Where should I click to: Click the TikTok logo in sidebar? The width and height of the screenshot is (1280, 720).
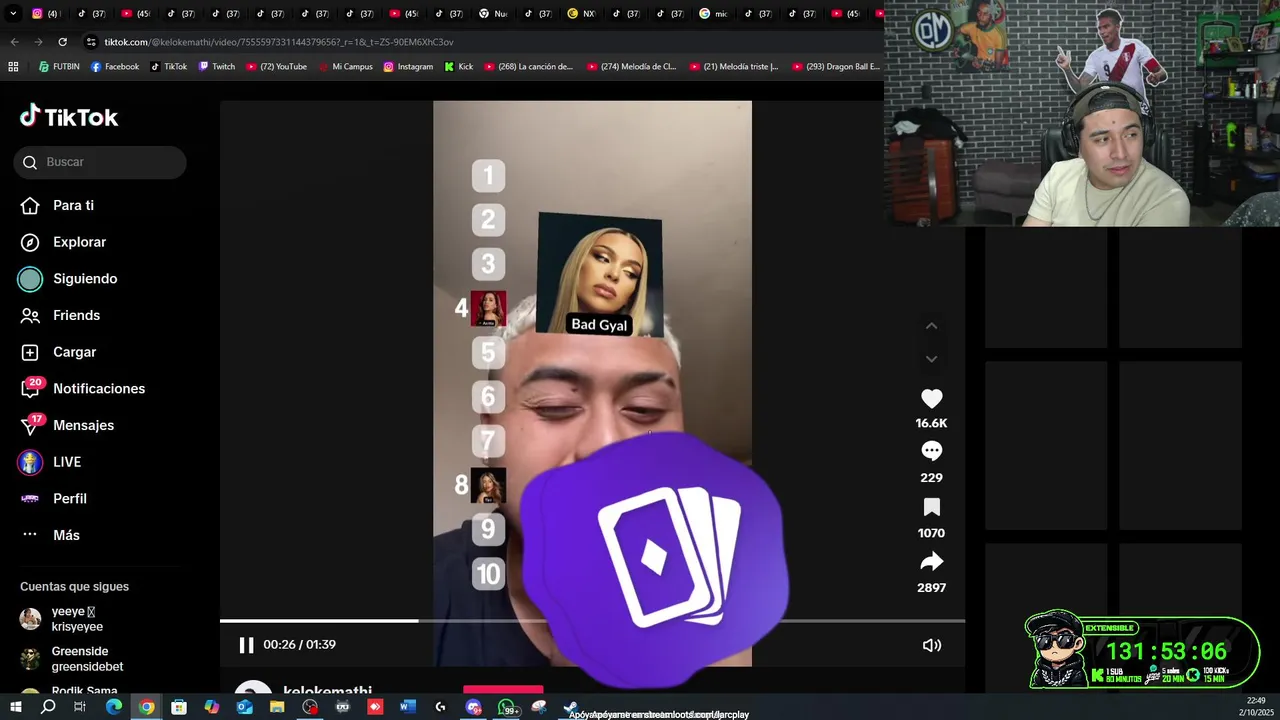point(69,117)
